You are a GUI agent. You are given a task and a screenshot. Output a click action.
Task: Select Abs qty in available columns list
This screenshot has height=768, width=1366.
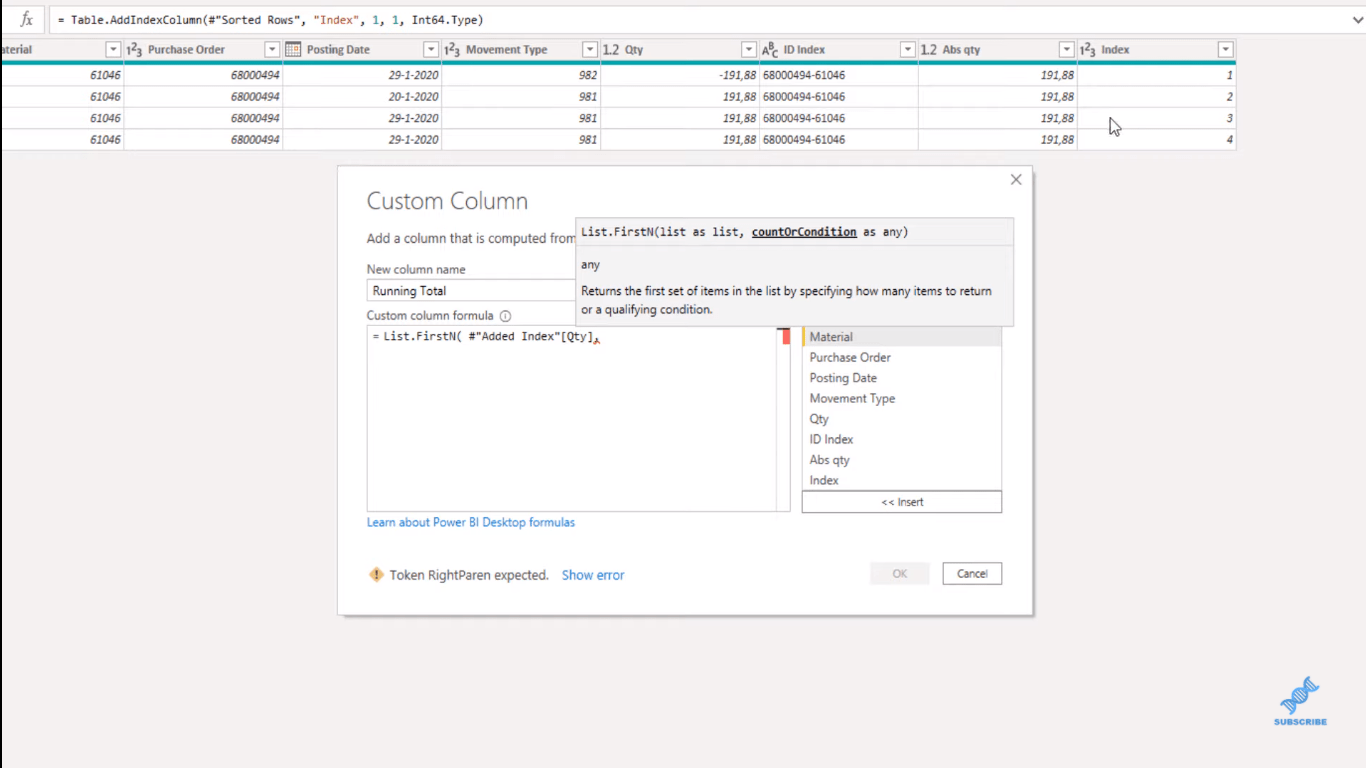click(902, 460)
